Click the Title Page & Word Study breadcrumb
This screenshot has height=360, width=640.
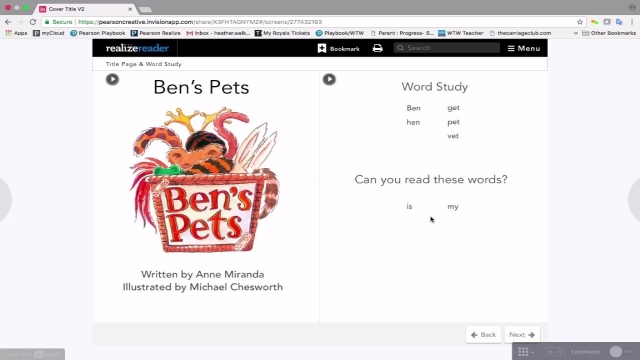pos(143,64)
